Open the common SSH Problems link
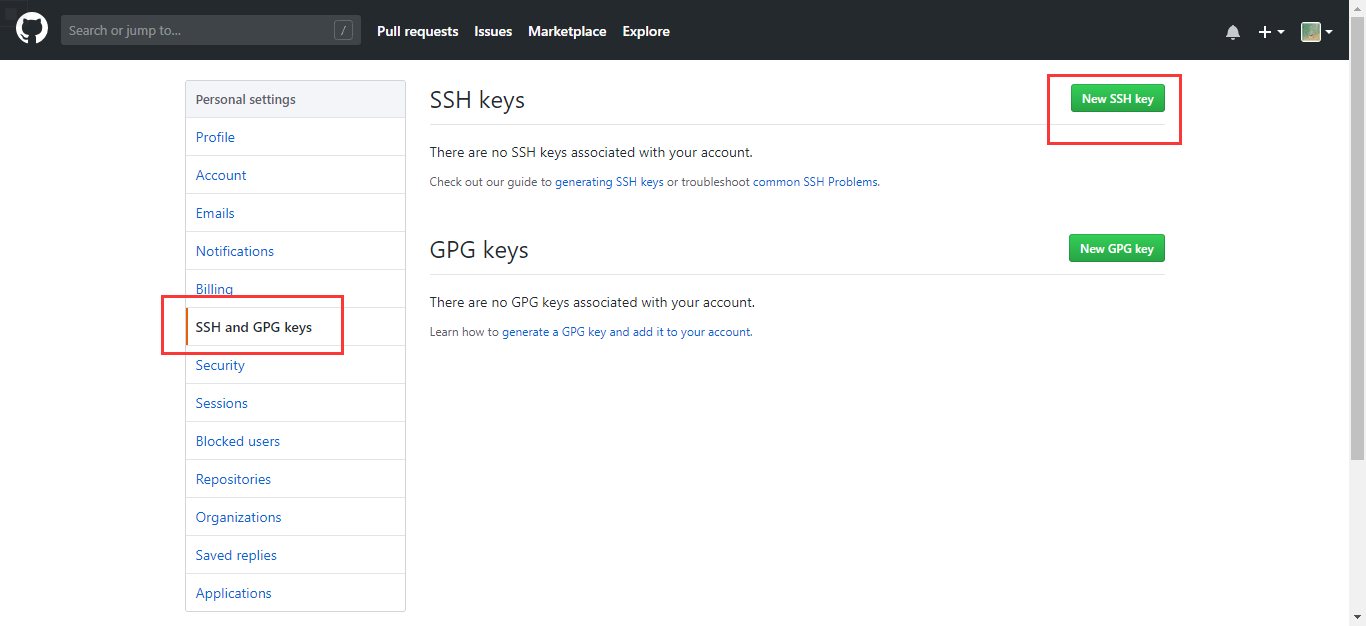This screenshot has height=626, width=1366. pyautogui.click(x=815, y=182)
